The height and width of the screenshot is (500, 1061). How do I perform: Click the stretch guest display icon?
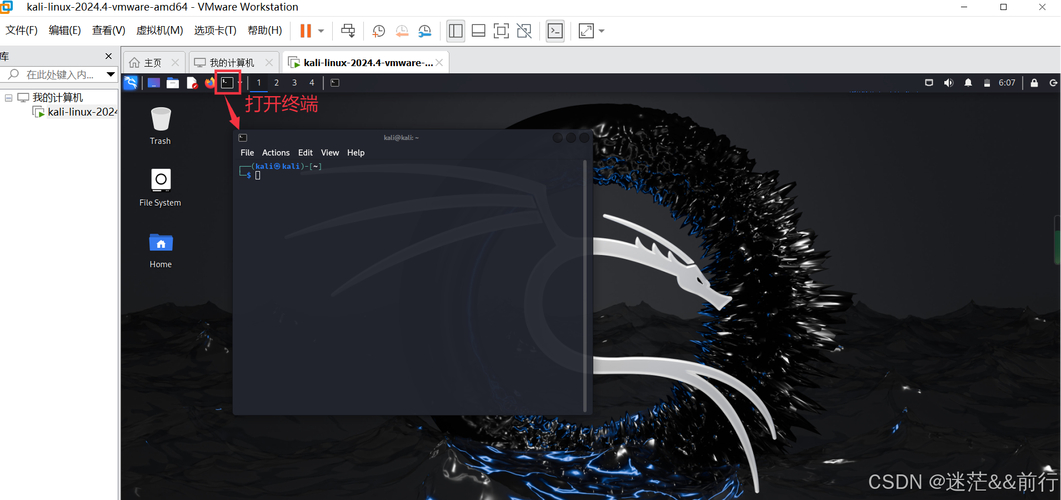click(586, 30)
